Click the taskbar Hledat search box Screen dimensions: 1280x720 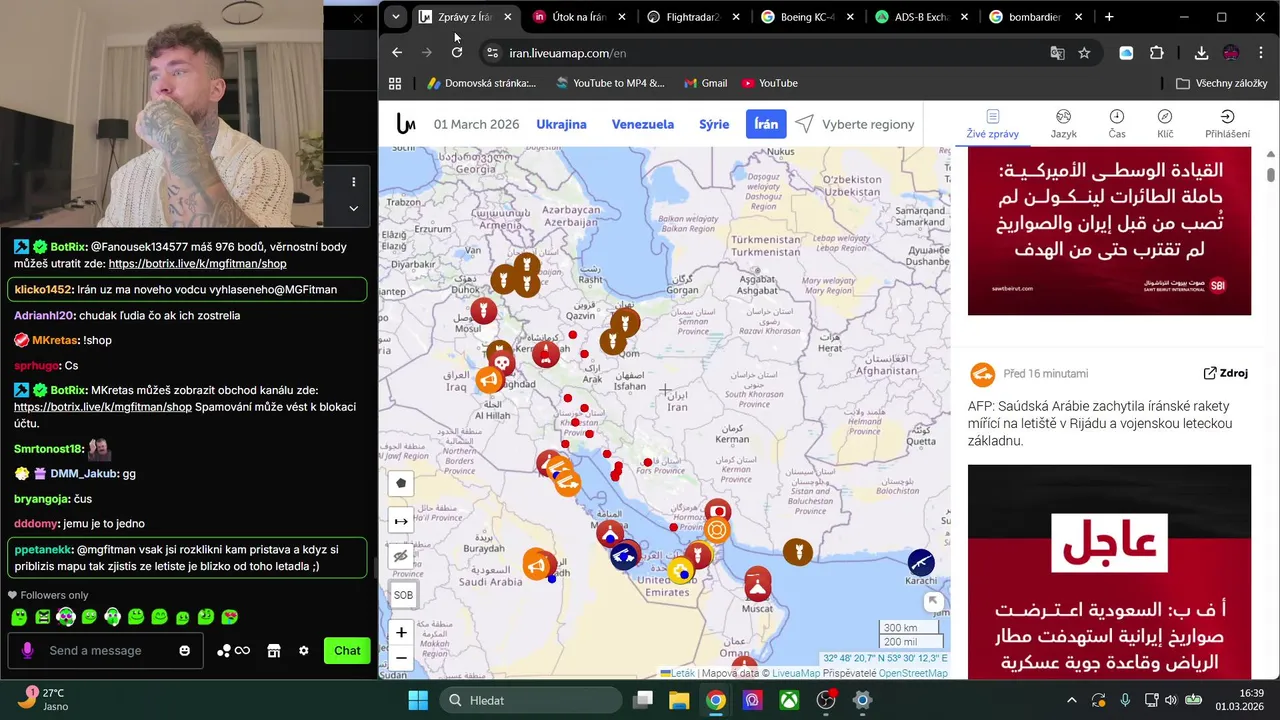pos(531,700)
